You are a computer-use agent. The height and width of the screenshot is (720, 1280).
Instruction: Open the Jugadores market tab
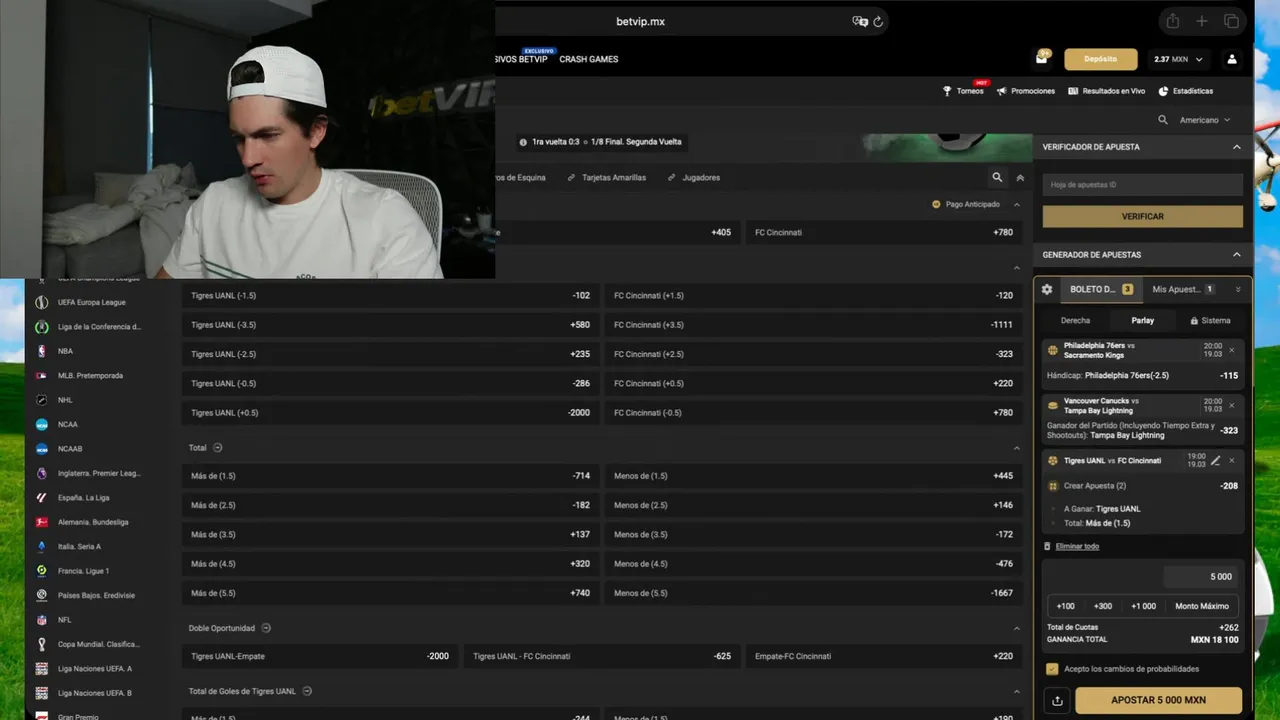click(x=693, y=177)
